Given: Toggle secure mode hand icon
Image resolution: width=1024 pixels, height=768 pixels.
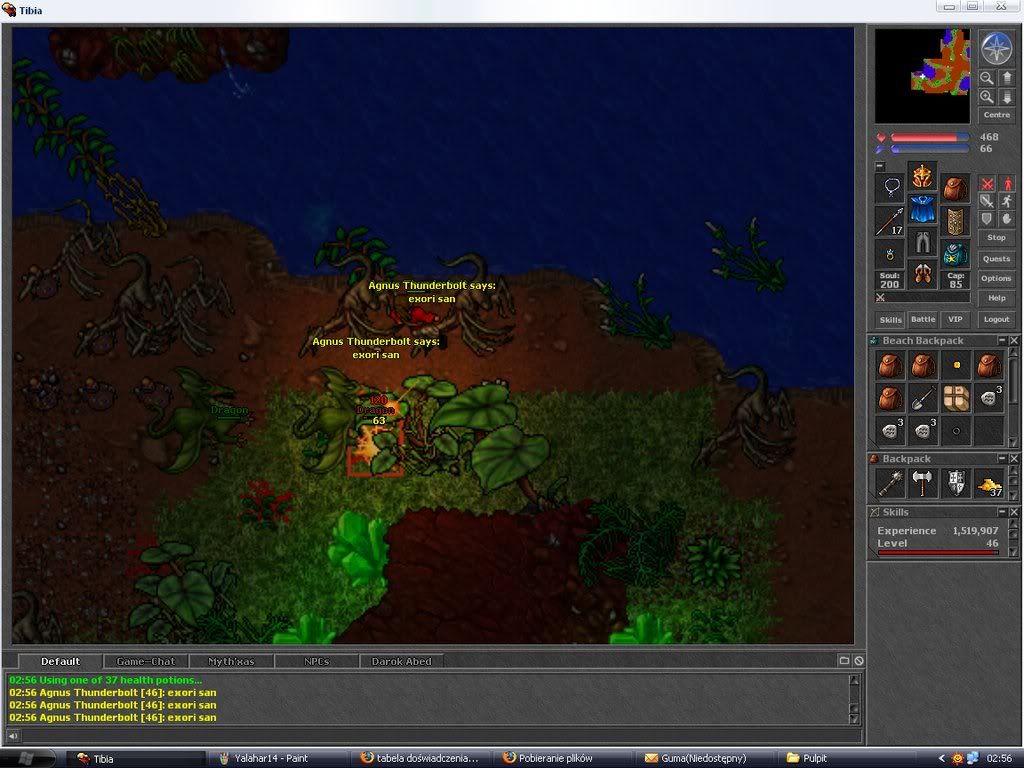Looking at the screenshot, I should click(x=1006, y=219).
